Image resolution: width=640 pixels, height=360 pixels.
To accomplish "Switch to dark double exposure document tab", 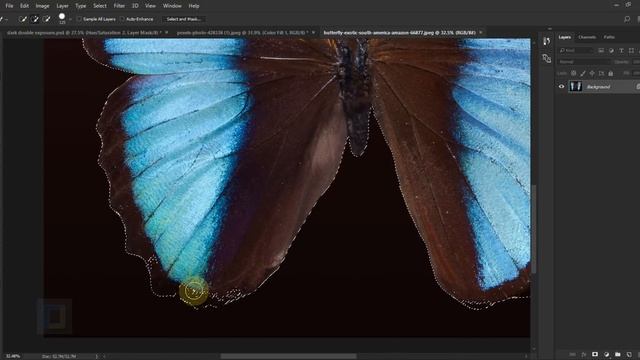I will pyautogui.click(x=84, y=32).
